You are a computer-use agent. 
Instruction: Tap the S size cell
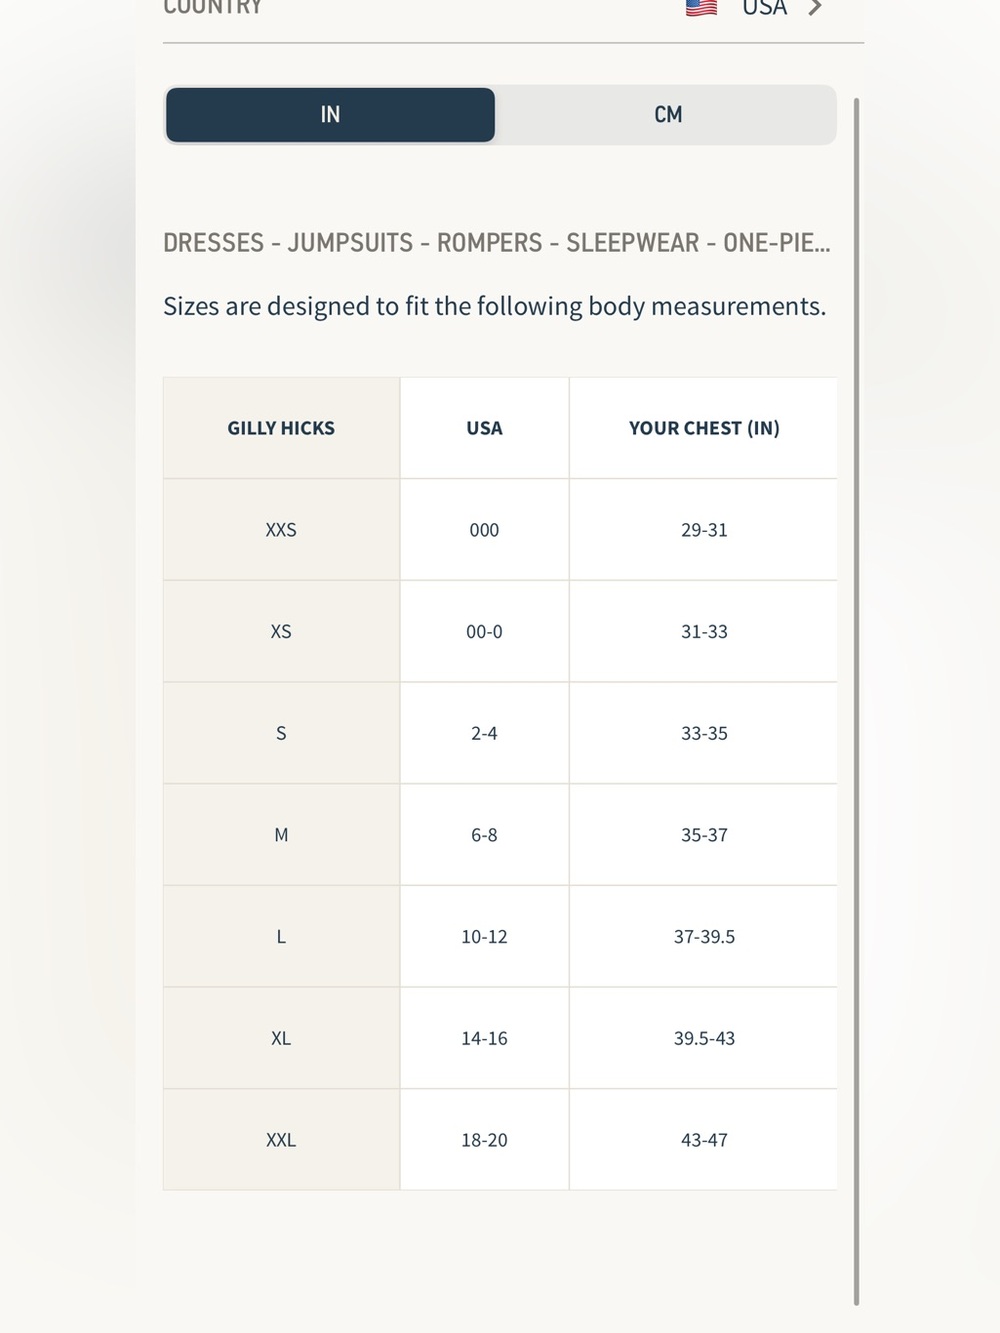pyautogui.click(x=281, y=733)
